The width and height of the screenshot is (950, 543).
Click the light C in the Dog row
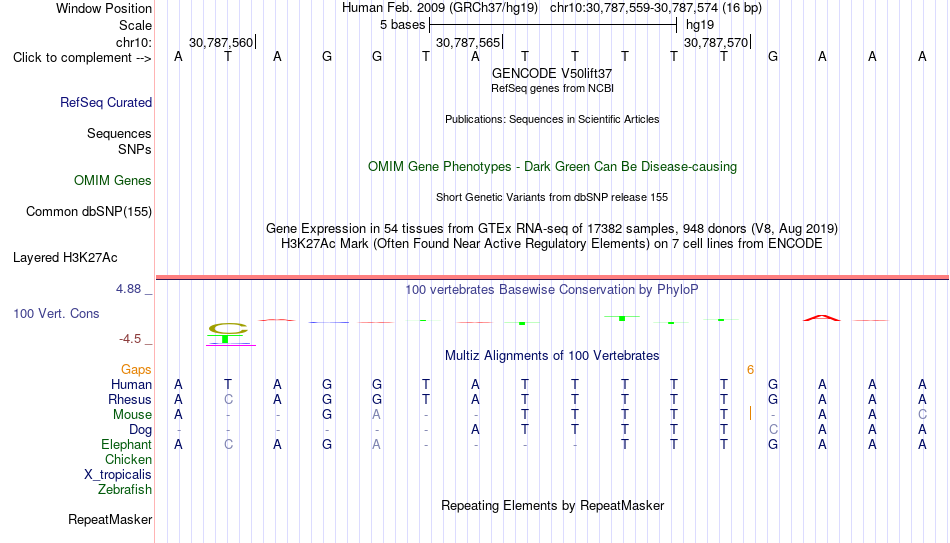[773, 430]
